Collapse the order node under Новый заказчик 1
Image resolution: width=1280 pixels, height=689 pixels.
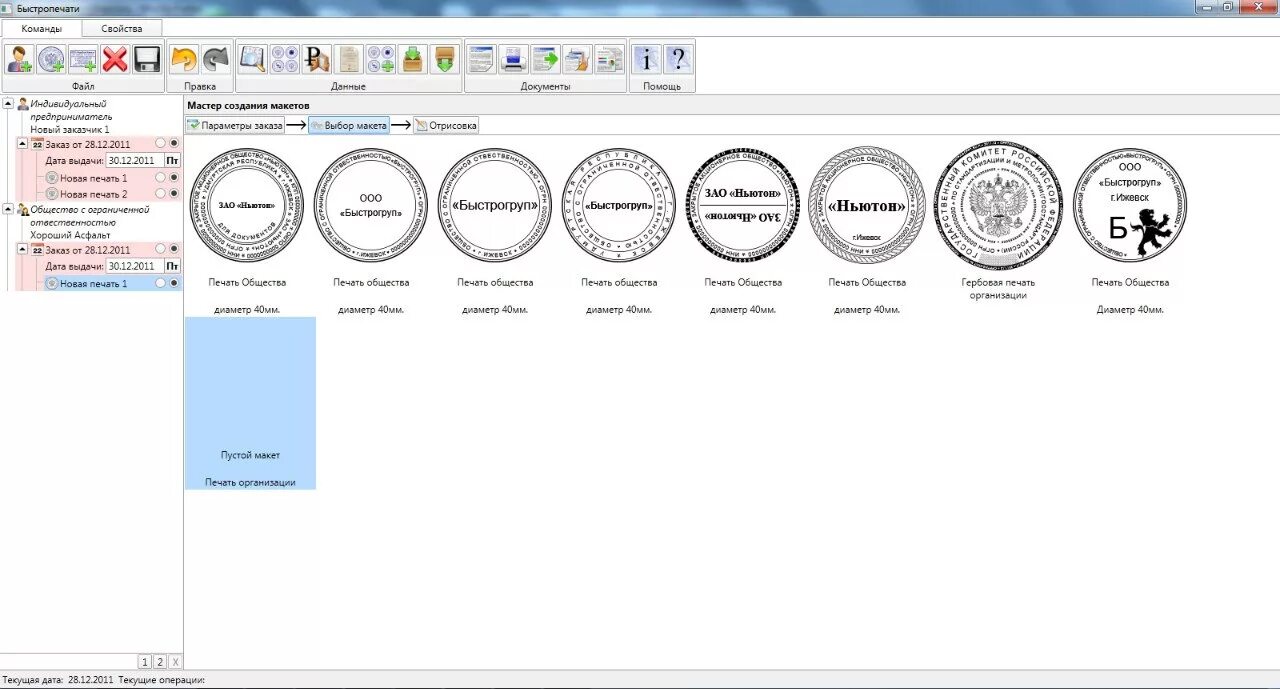point(22,144)
